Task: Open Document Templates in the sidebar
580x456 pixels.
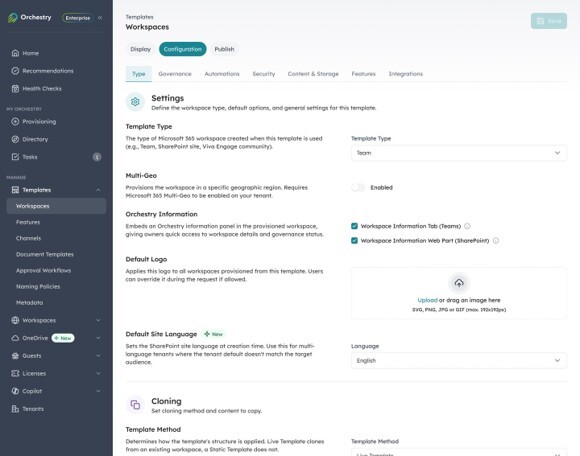Action: 56,254
